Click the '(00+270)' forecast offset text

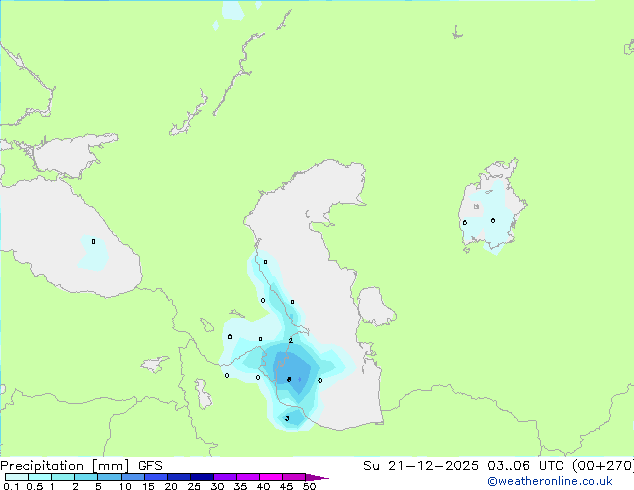(x=603, y=466)
